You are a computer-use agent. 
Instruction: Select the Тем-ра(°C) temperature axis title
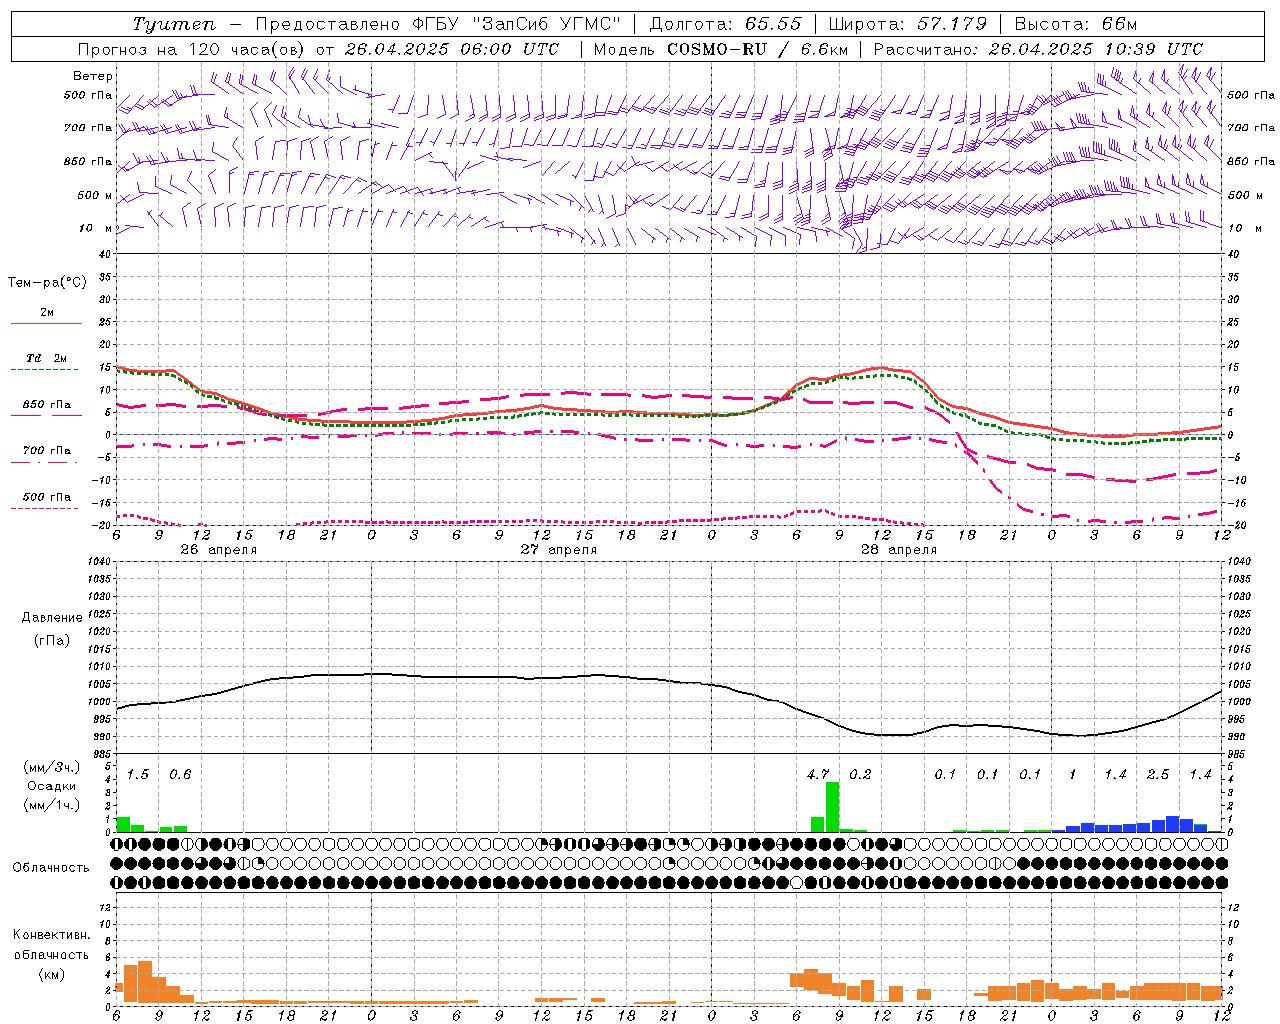tap(47, 283)
